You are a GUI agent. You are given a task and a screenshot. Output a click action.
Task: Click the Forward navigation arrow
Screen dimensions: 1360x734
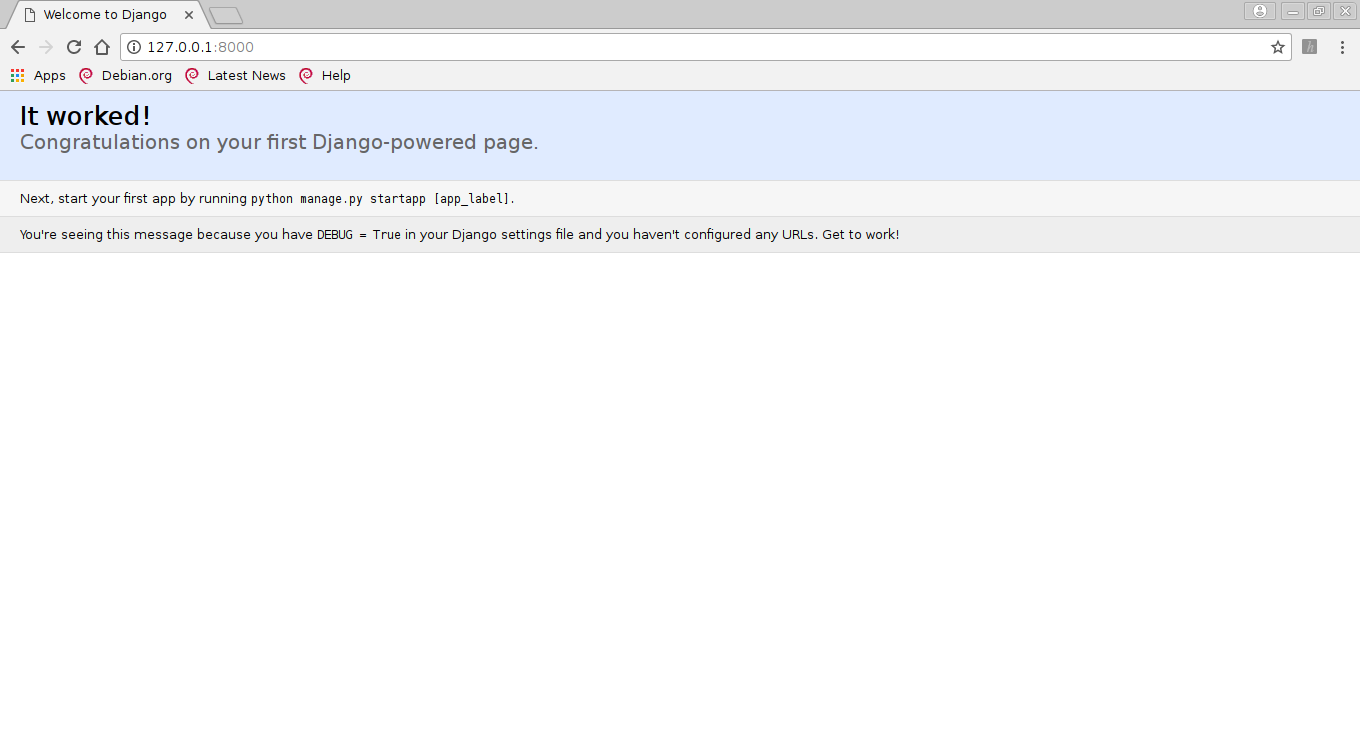click(46, 47)
